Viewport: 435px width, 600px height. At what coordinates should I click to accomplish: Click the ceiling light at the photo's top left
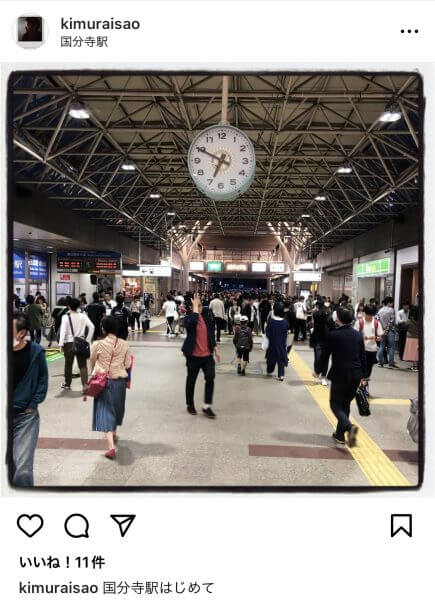pyautogui.click(x=79, y=113)
